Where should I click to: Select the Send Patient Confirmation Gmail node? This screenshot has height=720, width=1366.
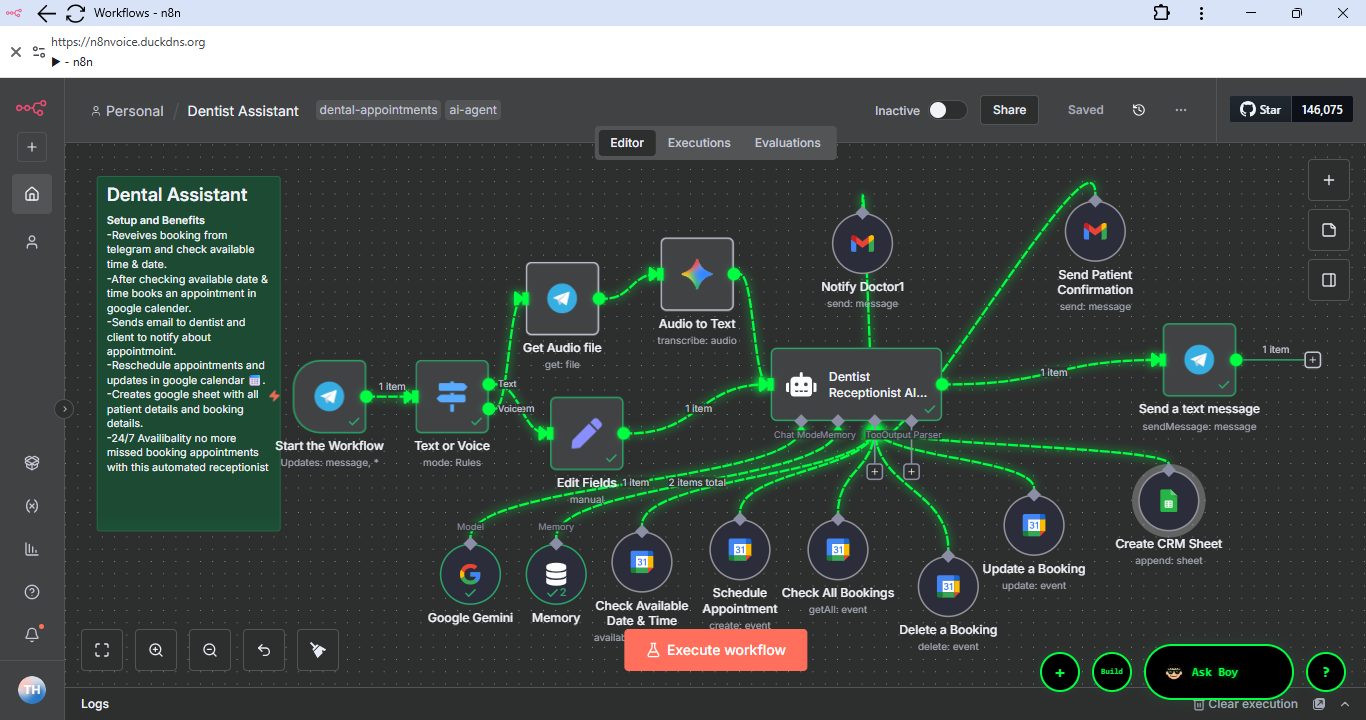[1095, 231]
